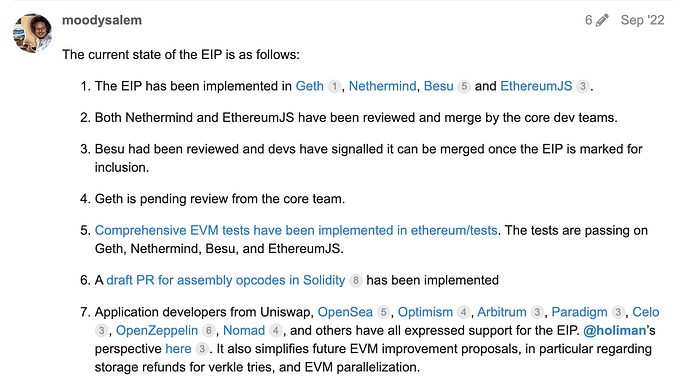
Task: Follow the 'here' perspective link
Action: tap(178, 349)
